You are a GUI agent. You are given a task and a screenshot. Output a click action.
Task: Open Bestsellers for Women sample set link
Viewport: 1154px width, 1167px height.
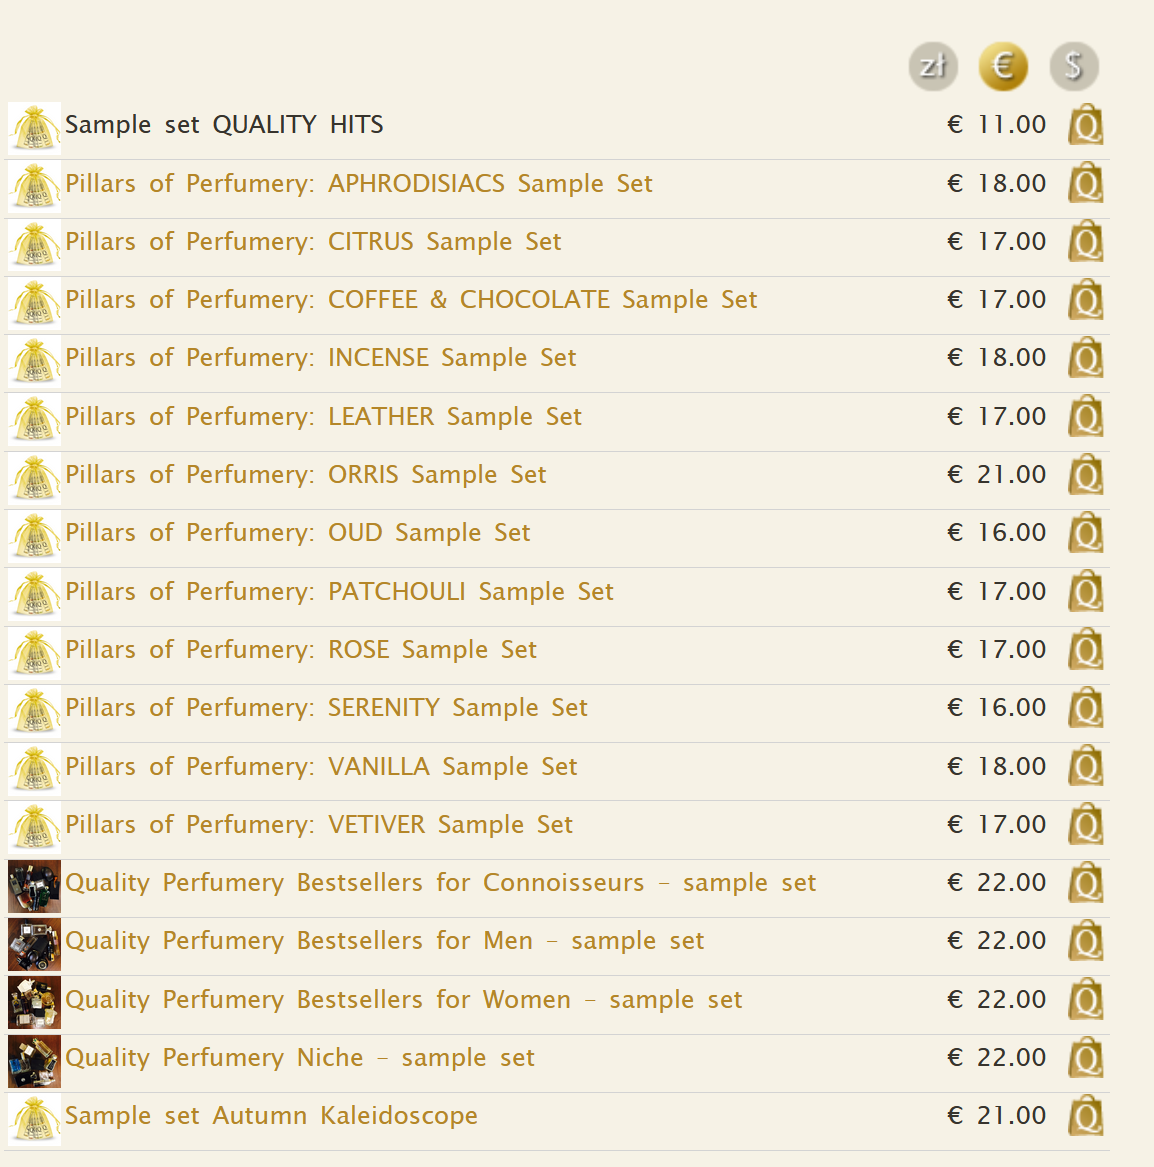click(x=403, y=1000)
